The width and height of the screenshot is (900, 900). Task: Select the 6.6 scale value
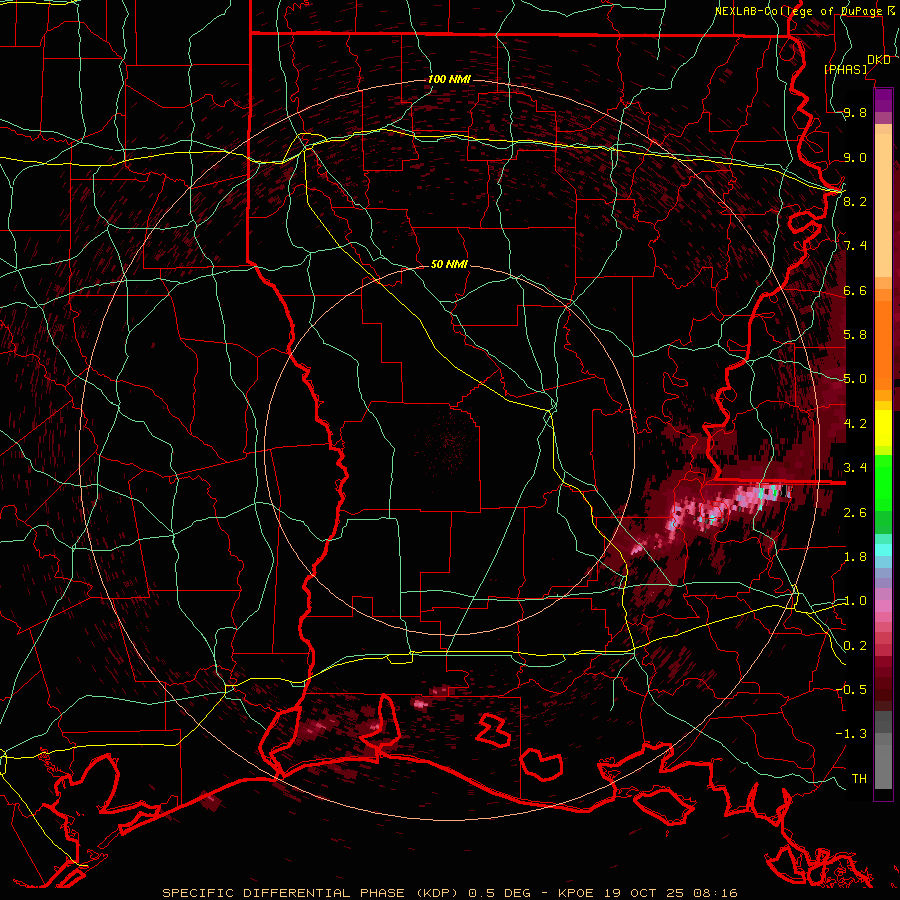click(x=855, y=290)
